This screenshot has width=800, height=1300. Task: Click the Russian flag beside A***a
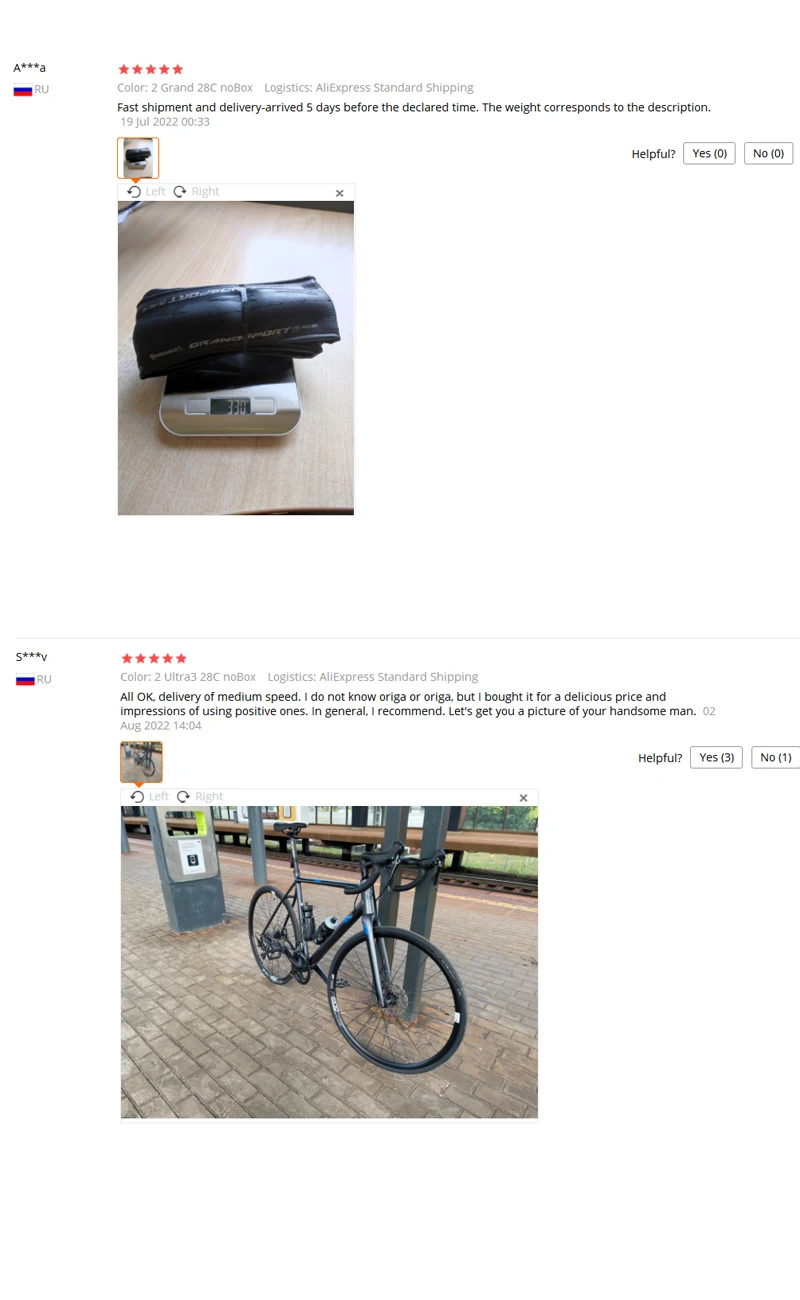(22, 90)
